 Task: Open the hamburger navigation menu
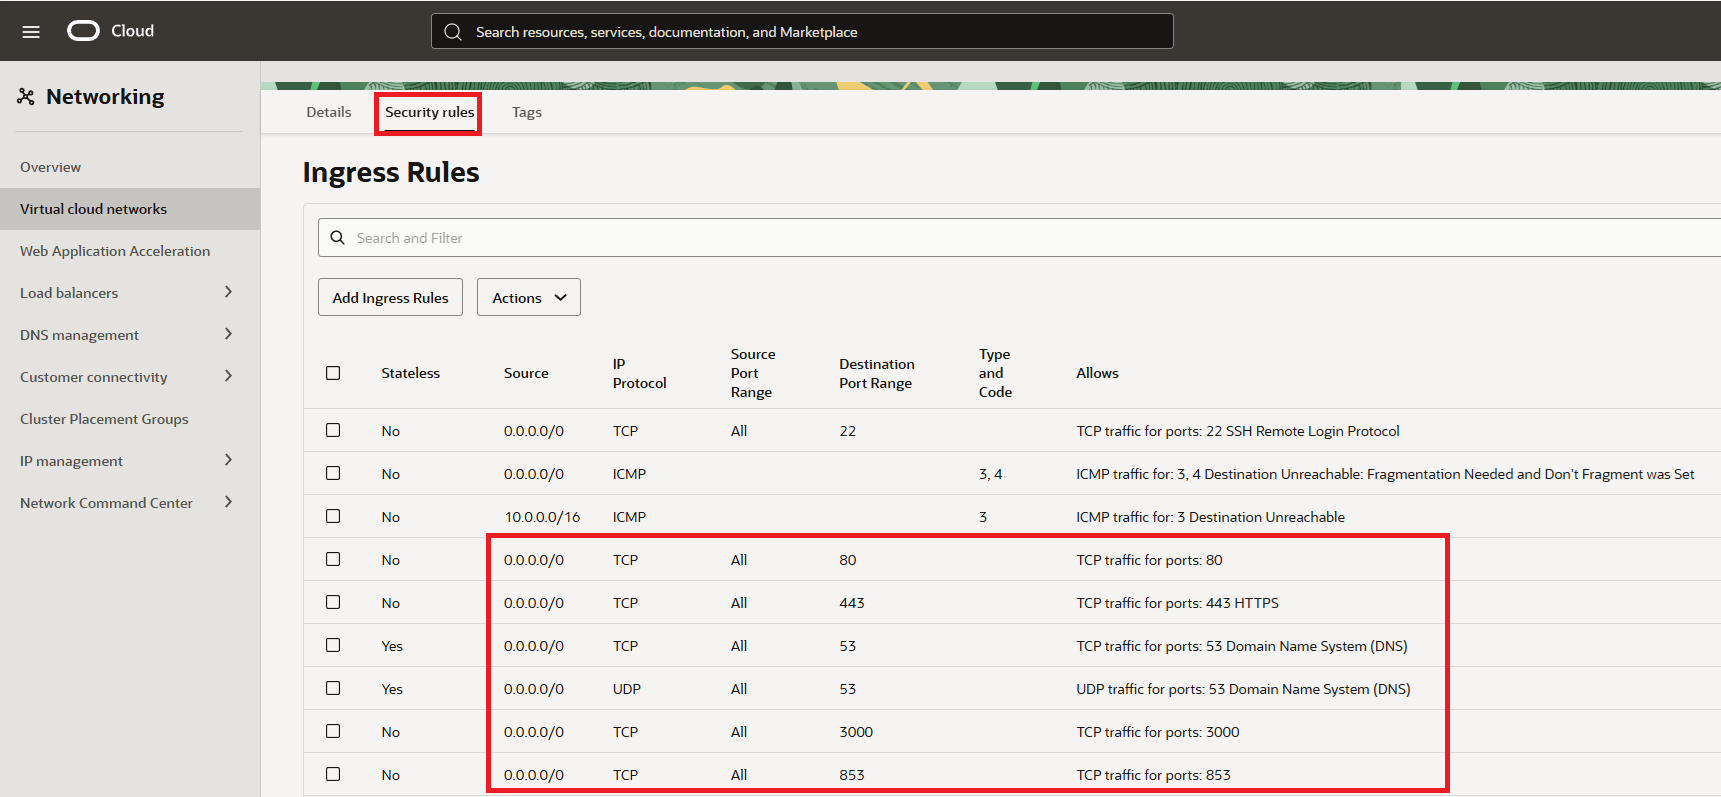[x=31, y=31]
